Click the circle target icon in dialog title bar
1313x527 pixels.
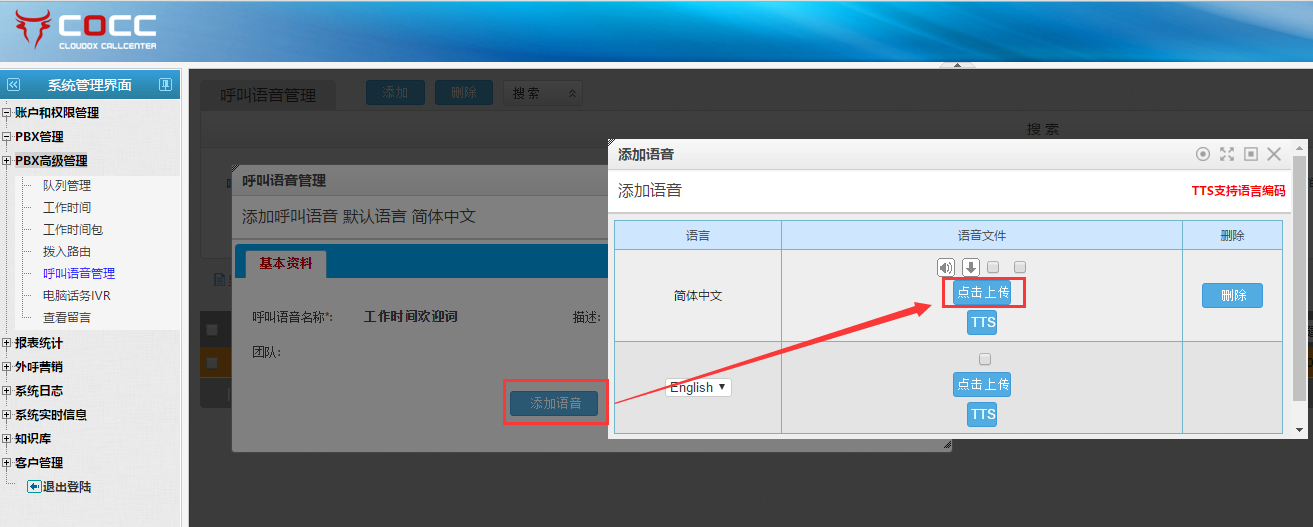[x=1203, y=154]
